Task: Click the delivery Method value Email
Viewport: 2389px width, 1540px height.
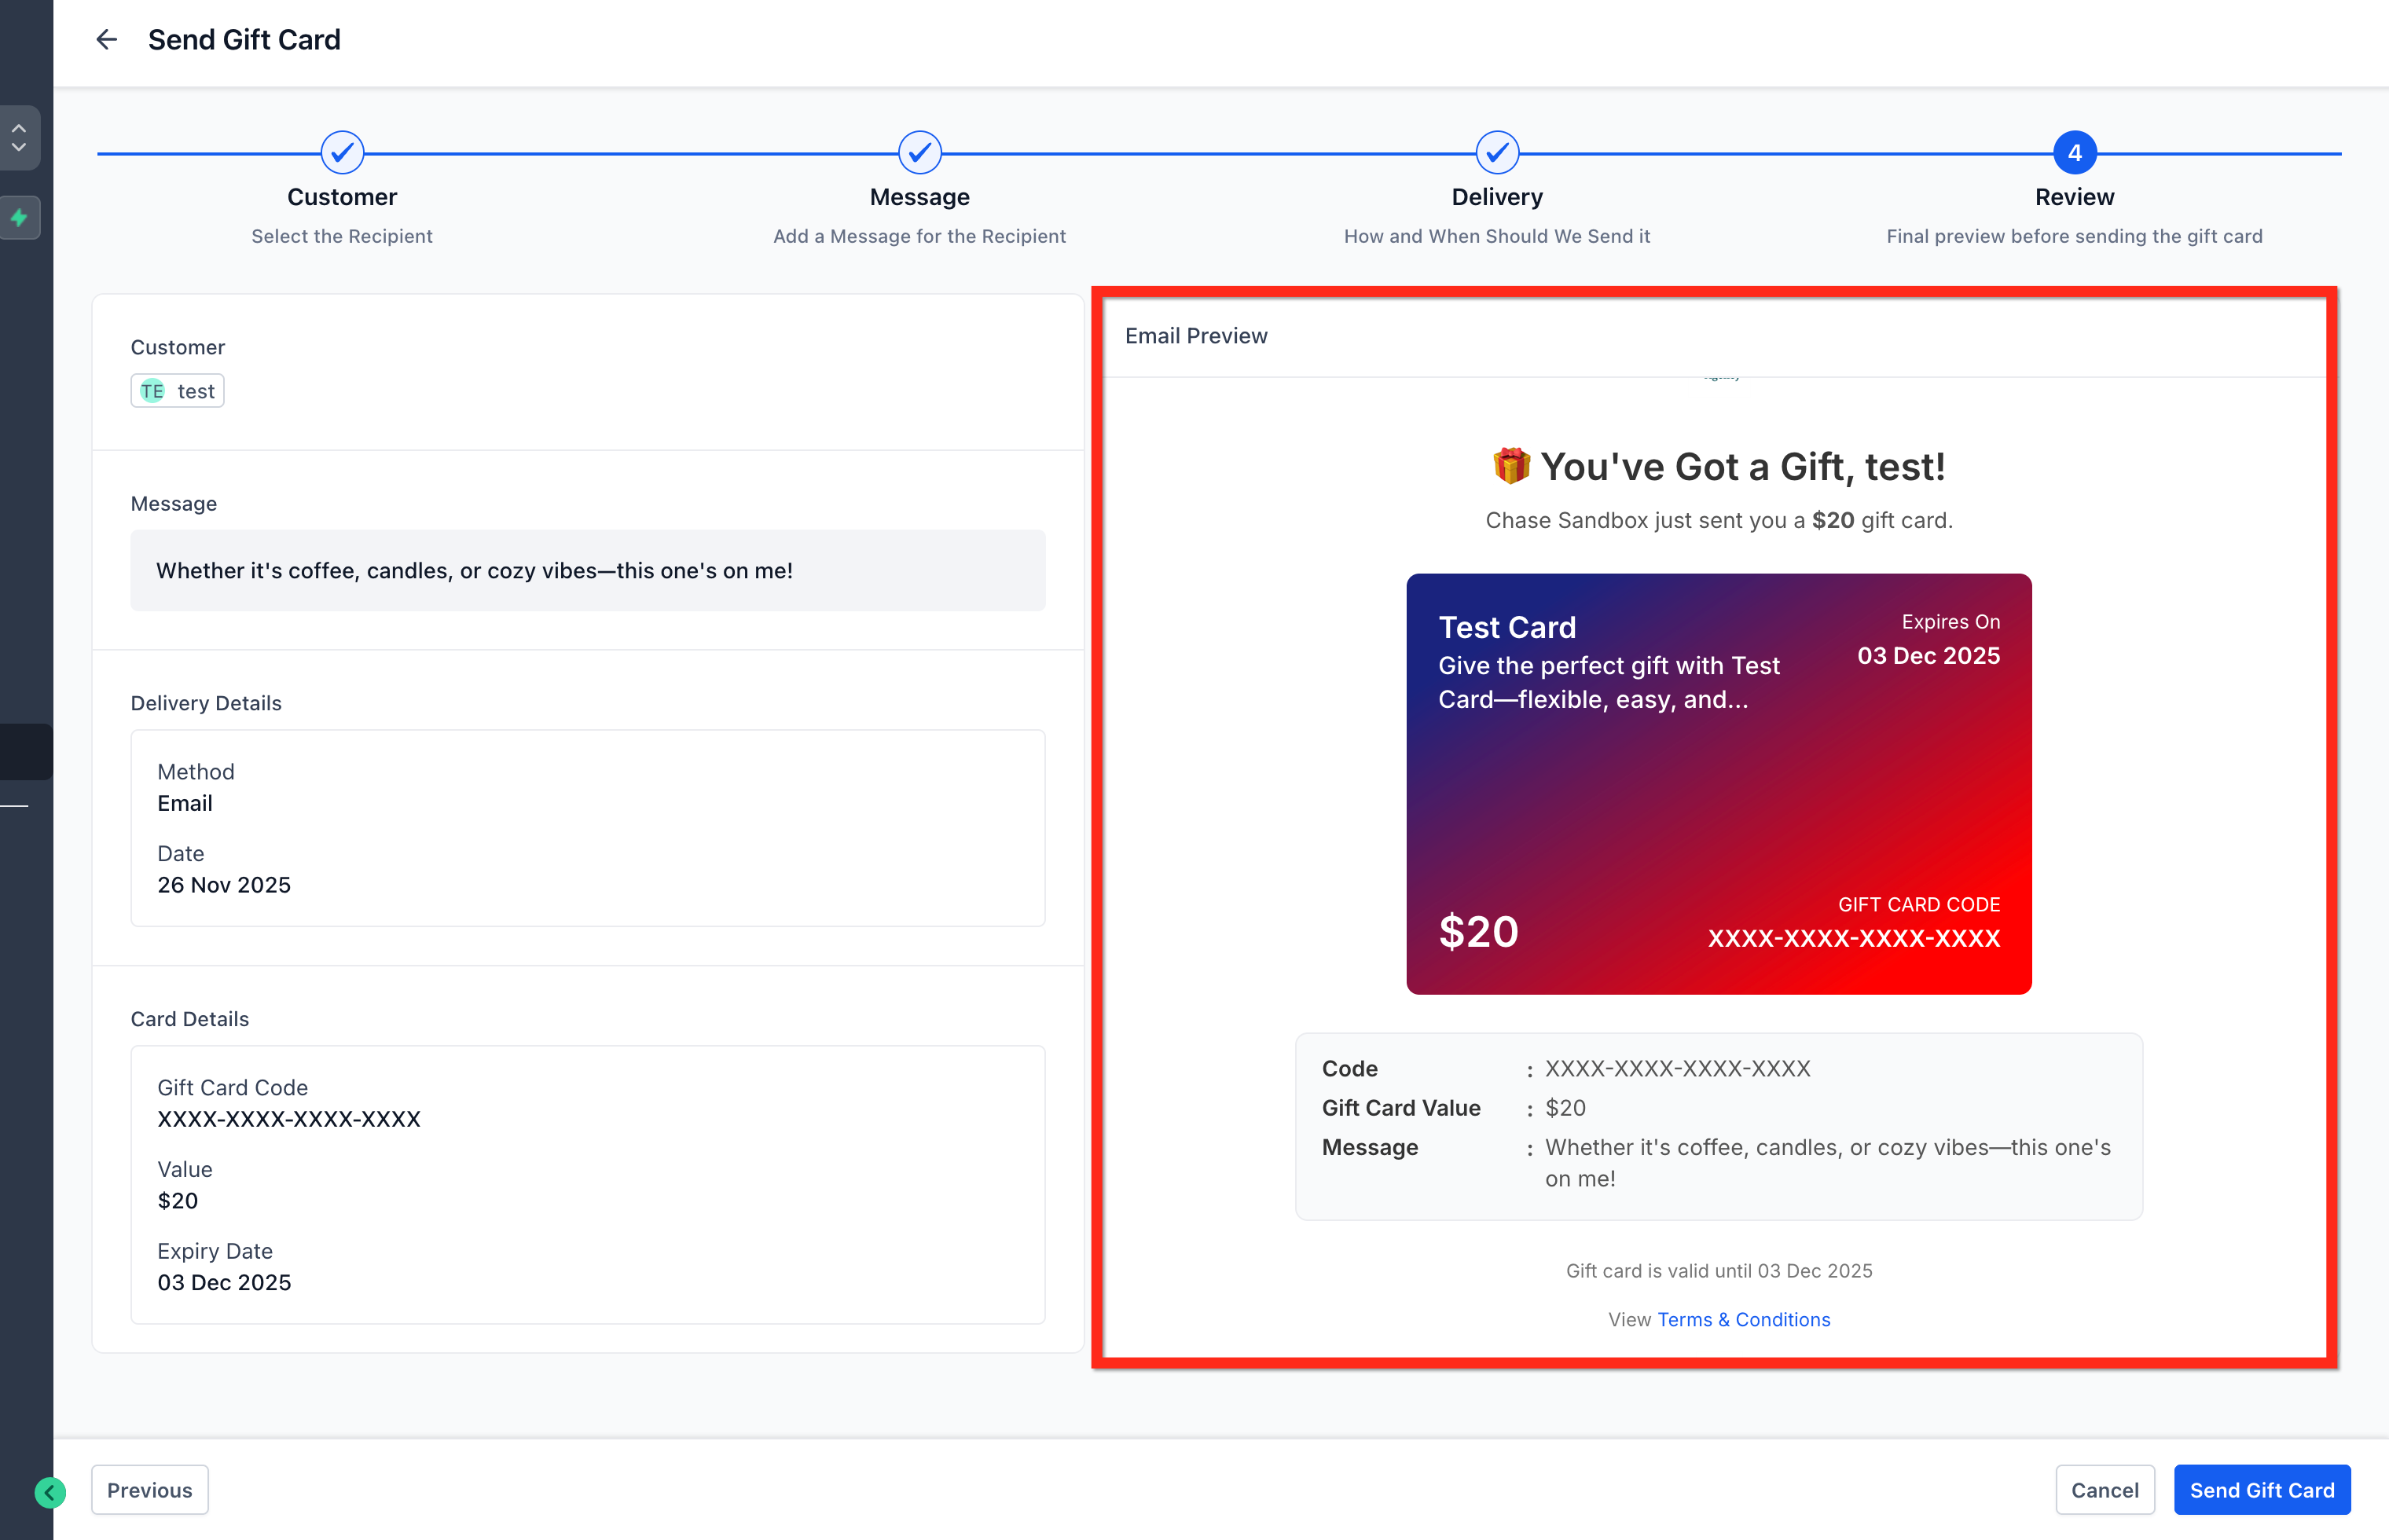Action: 185,803
